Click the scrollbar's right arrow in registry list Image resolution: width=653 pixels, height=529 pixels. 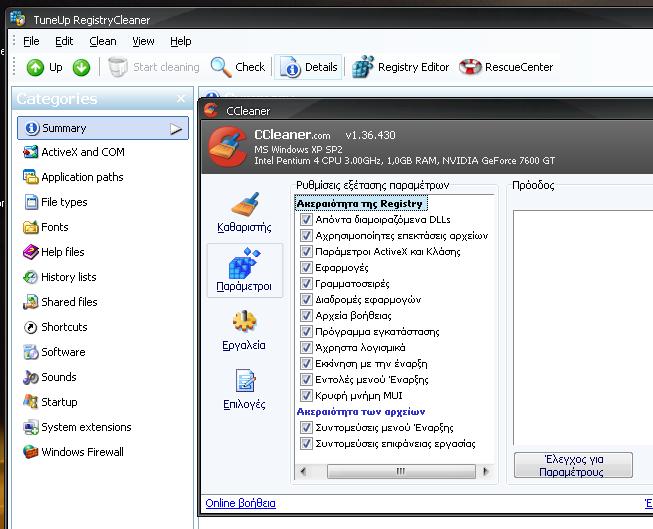click(x=485, y=472)
